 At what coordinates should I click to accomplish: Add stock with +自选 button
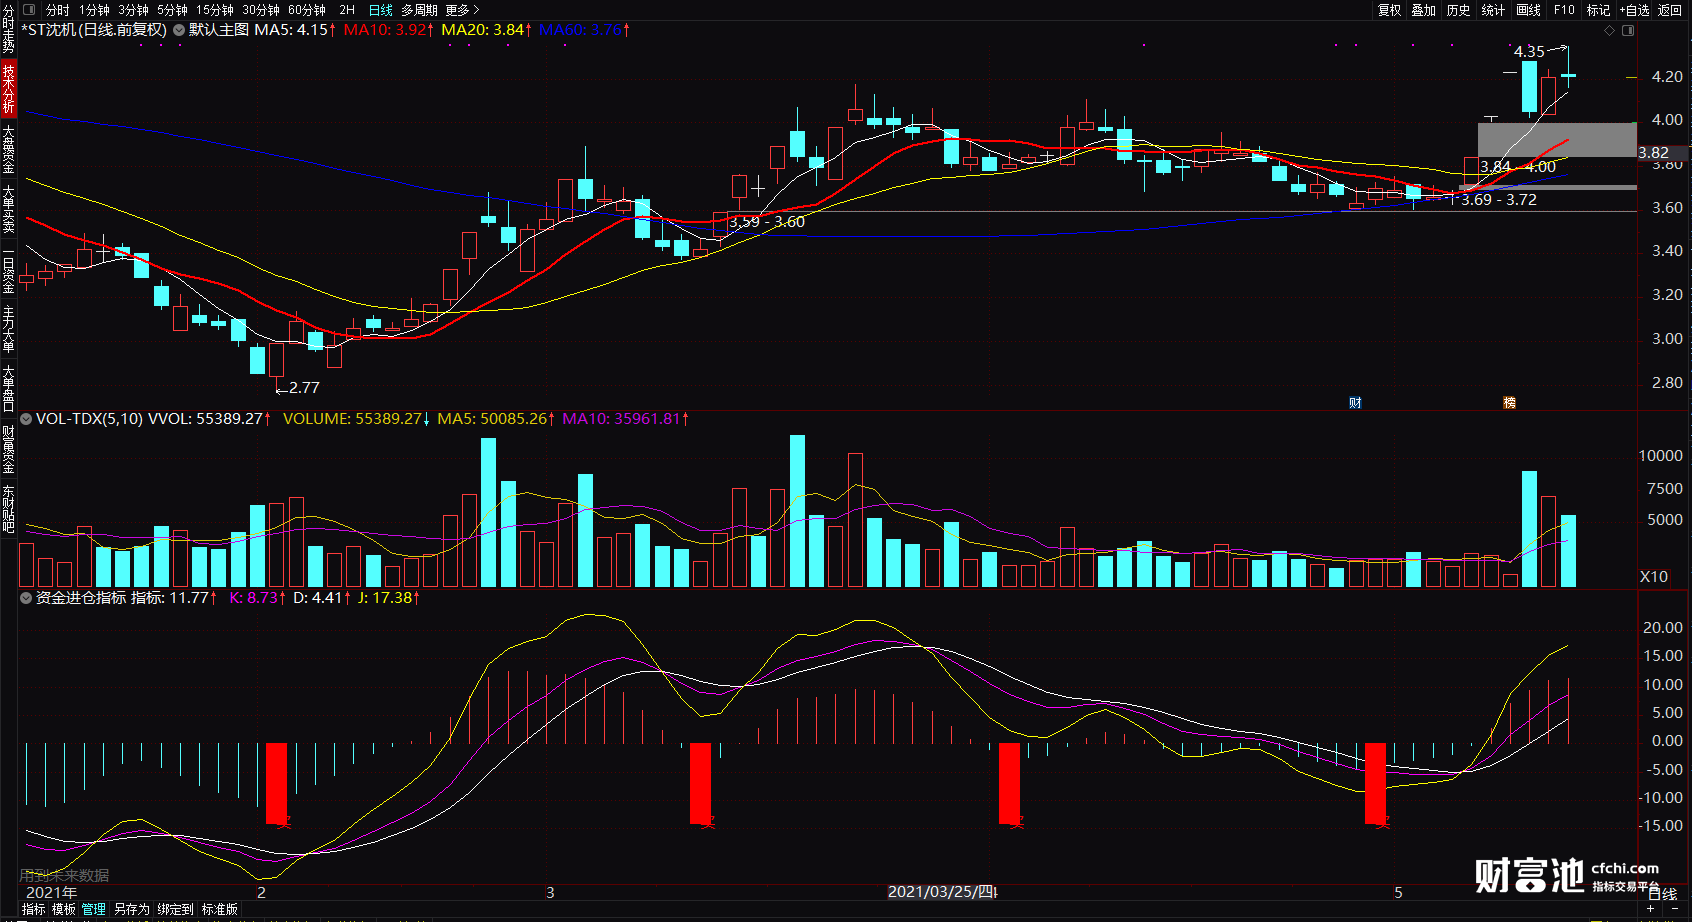point(1634,10)
